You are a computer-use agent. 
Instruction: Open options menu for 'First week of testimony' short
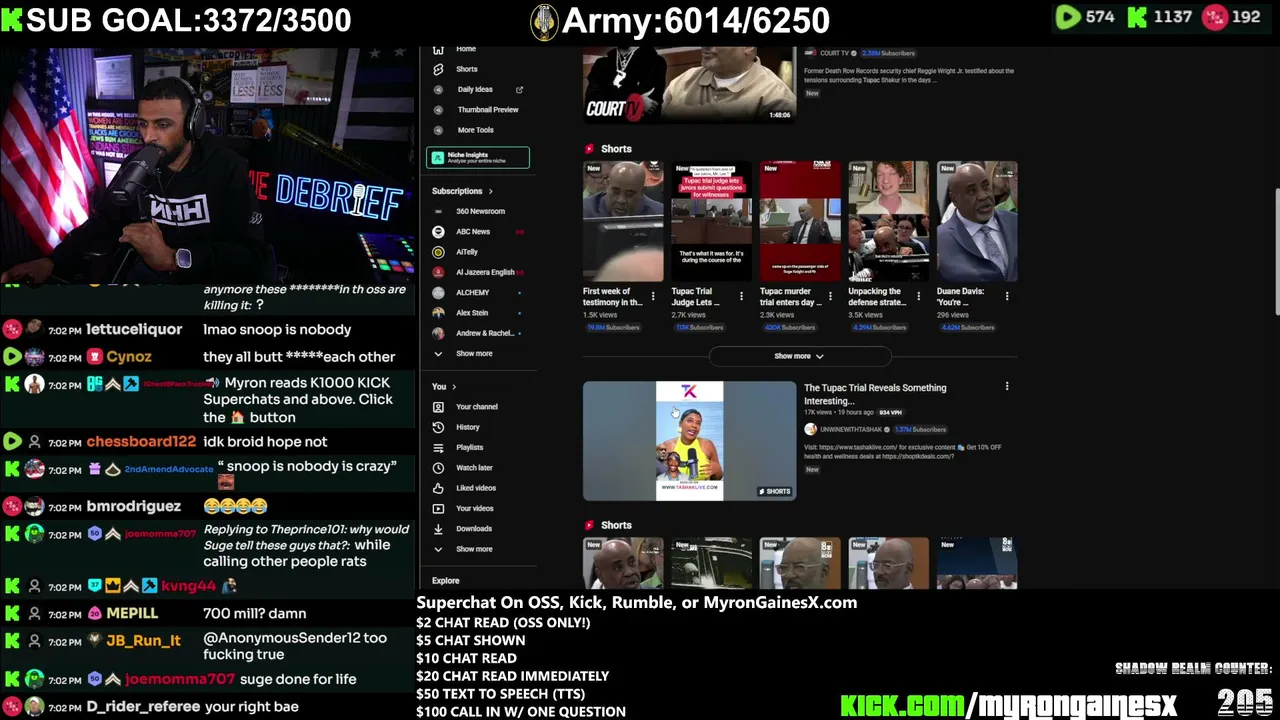[653, 296]
